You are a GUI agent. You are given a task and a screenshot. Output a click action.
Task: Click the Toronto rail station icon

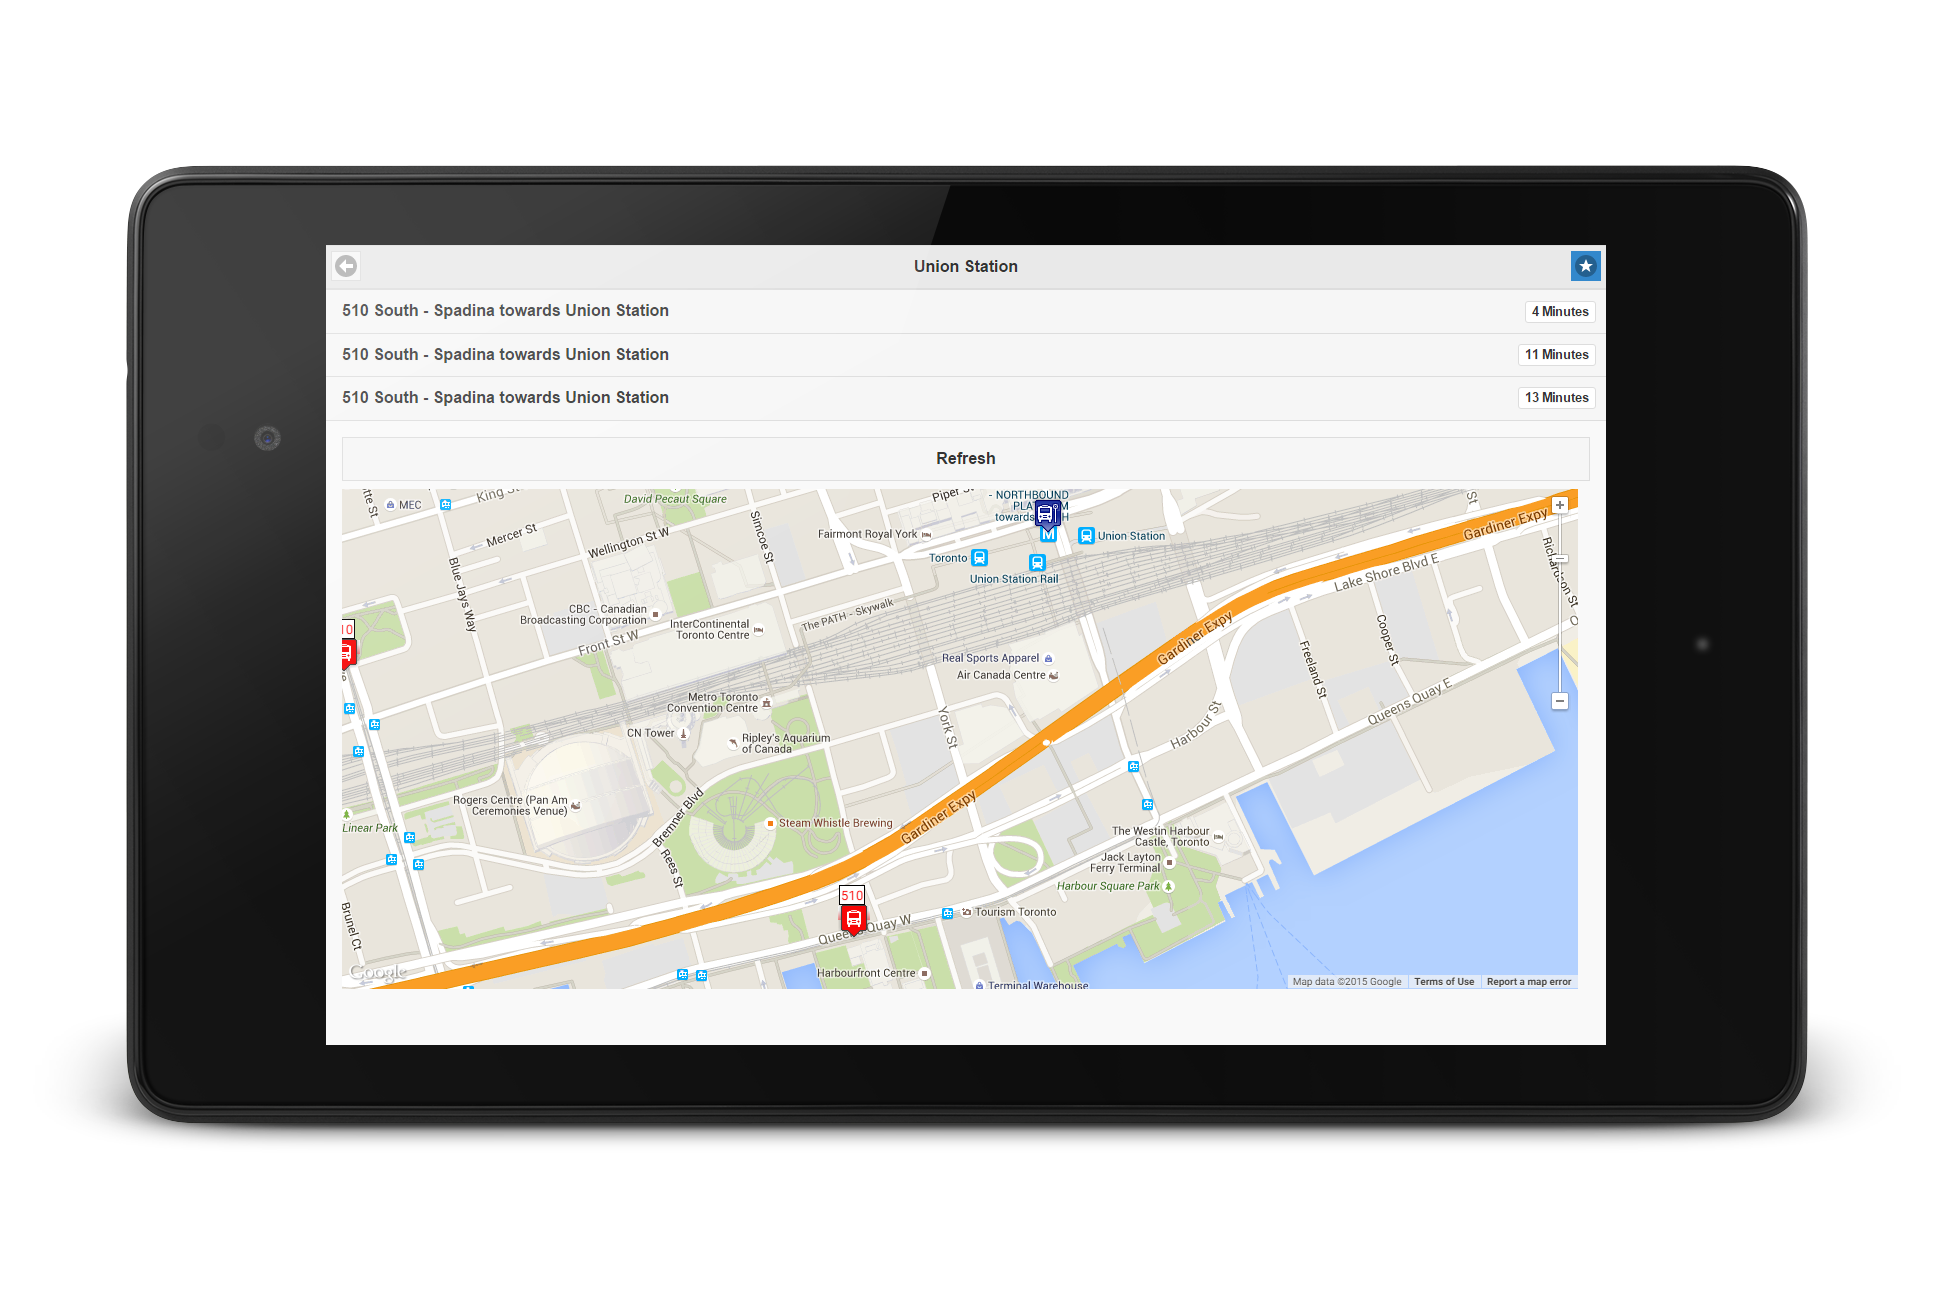pyautogui.click(x=980, y=558)
